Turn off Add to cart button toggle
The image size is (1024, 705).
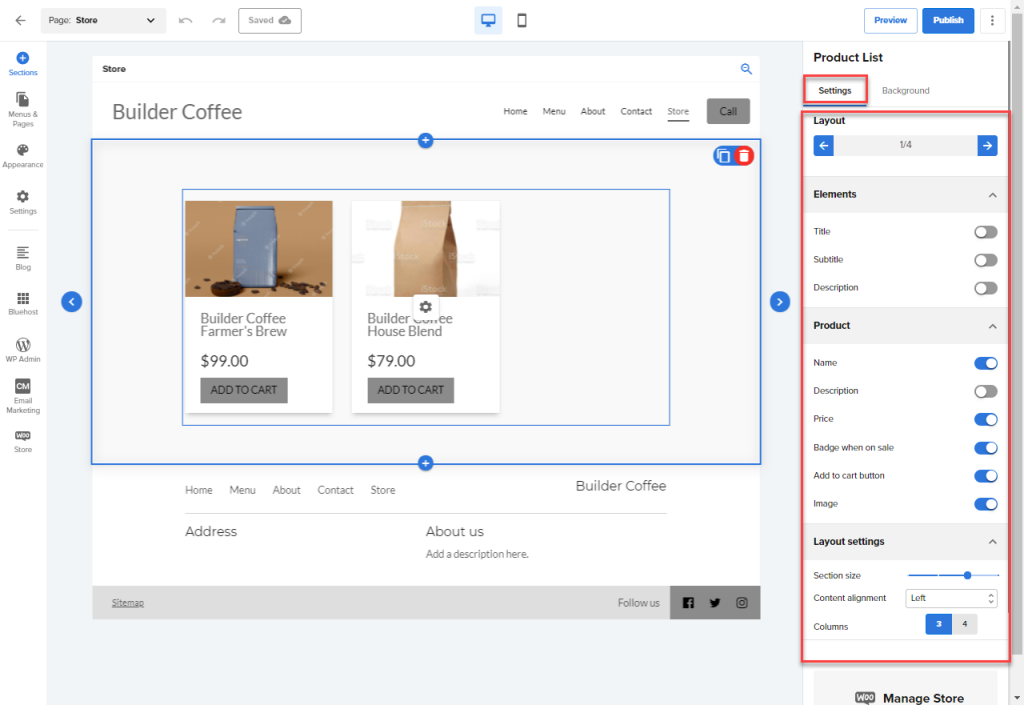pyautogui.click(x=985, y=476)
